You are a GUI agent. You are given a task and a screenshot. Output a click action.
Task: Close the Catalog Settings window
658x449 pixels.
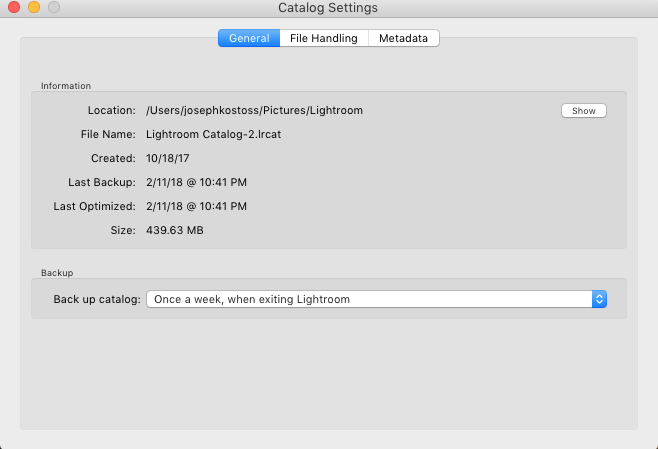[x=14, y=7]
